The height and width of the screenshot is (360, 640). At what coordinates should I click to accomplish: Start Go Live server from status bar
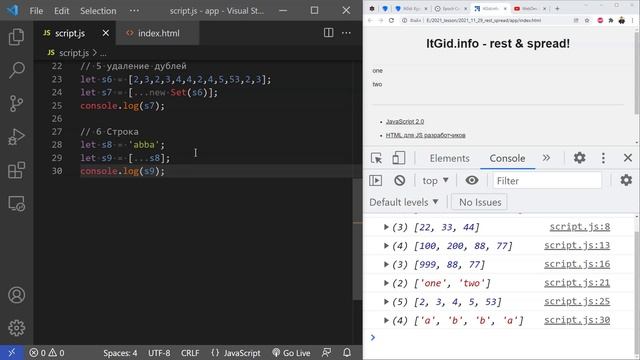291,353
